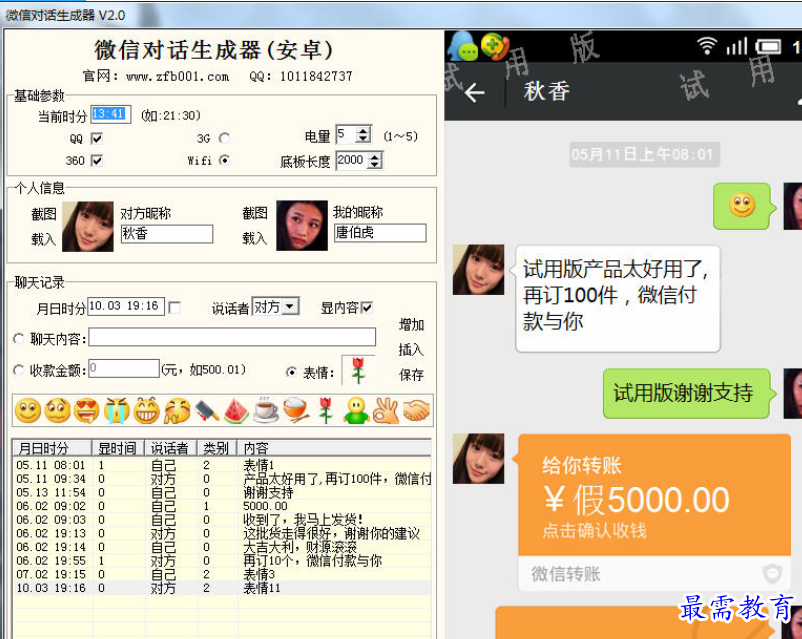Decrease 底板长度 with down arrow
The width and height of the screenshot is (802, 639).
tap(375, 165)
